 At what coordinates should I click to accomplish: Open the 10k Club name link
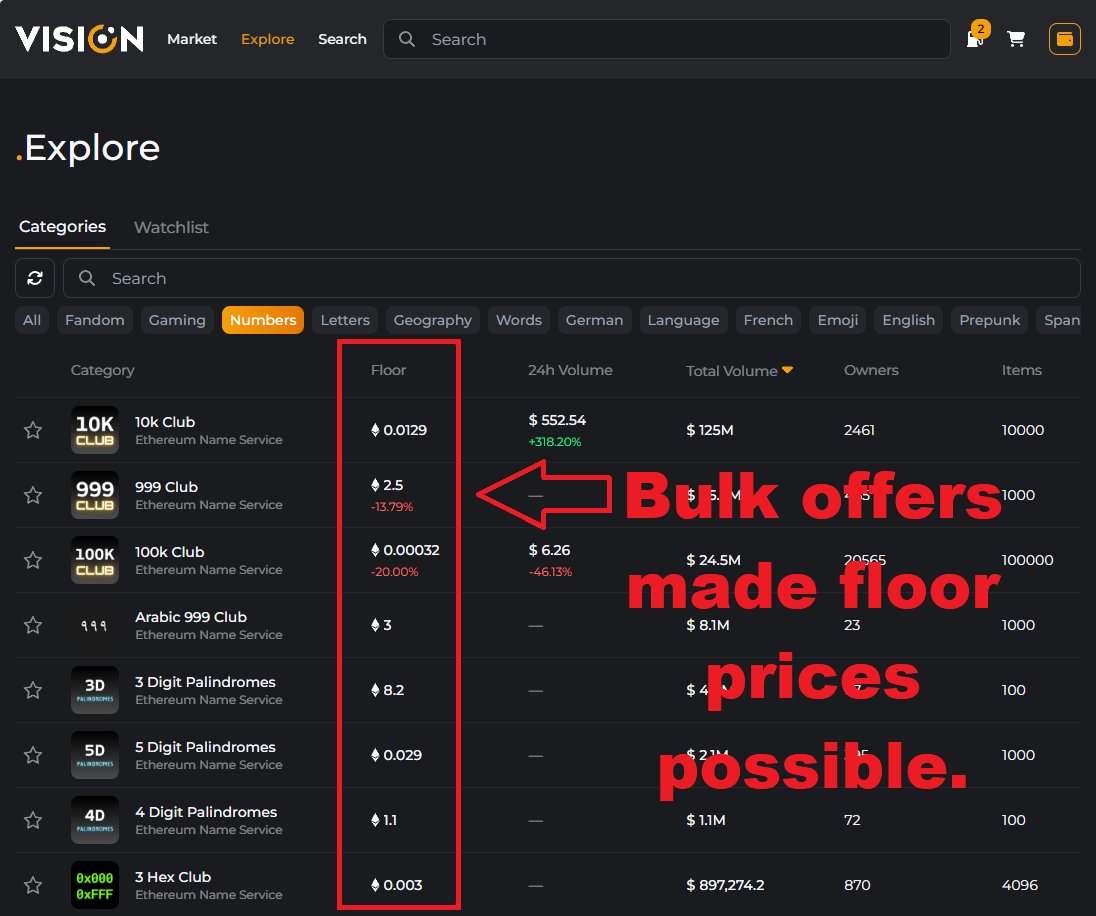point(165,422)
